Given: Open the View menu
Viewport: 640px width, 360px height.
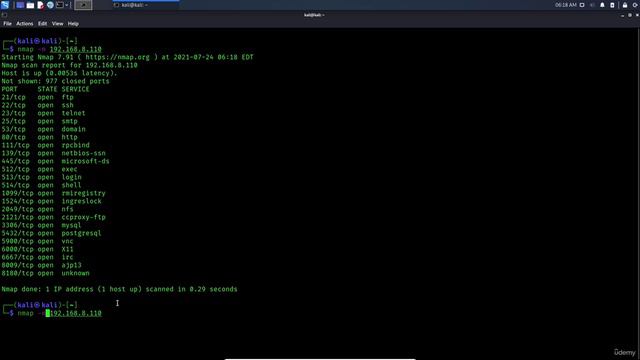Looking at the screenshot, I should tap(58, 24).
